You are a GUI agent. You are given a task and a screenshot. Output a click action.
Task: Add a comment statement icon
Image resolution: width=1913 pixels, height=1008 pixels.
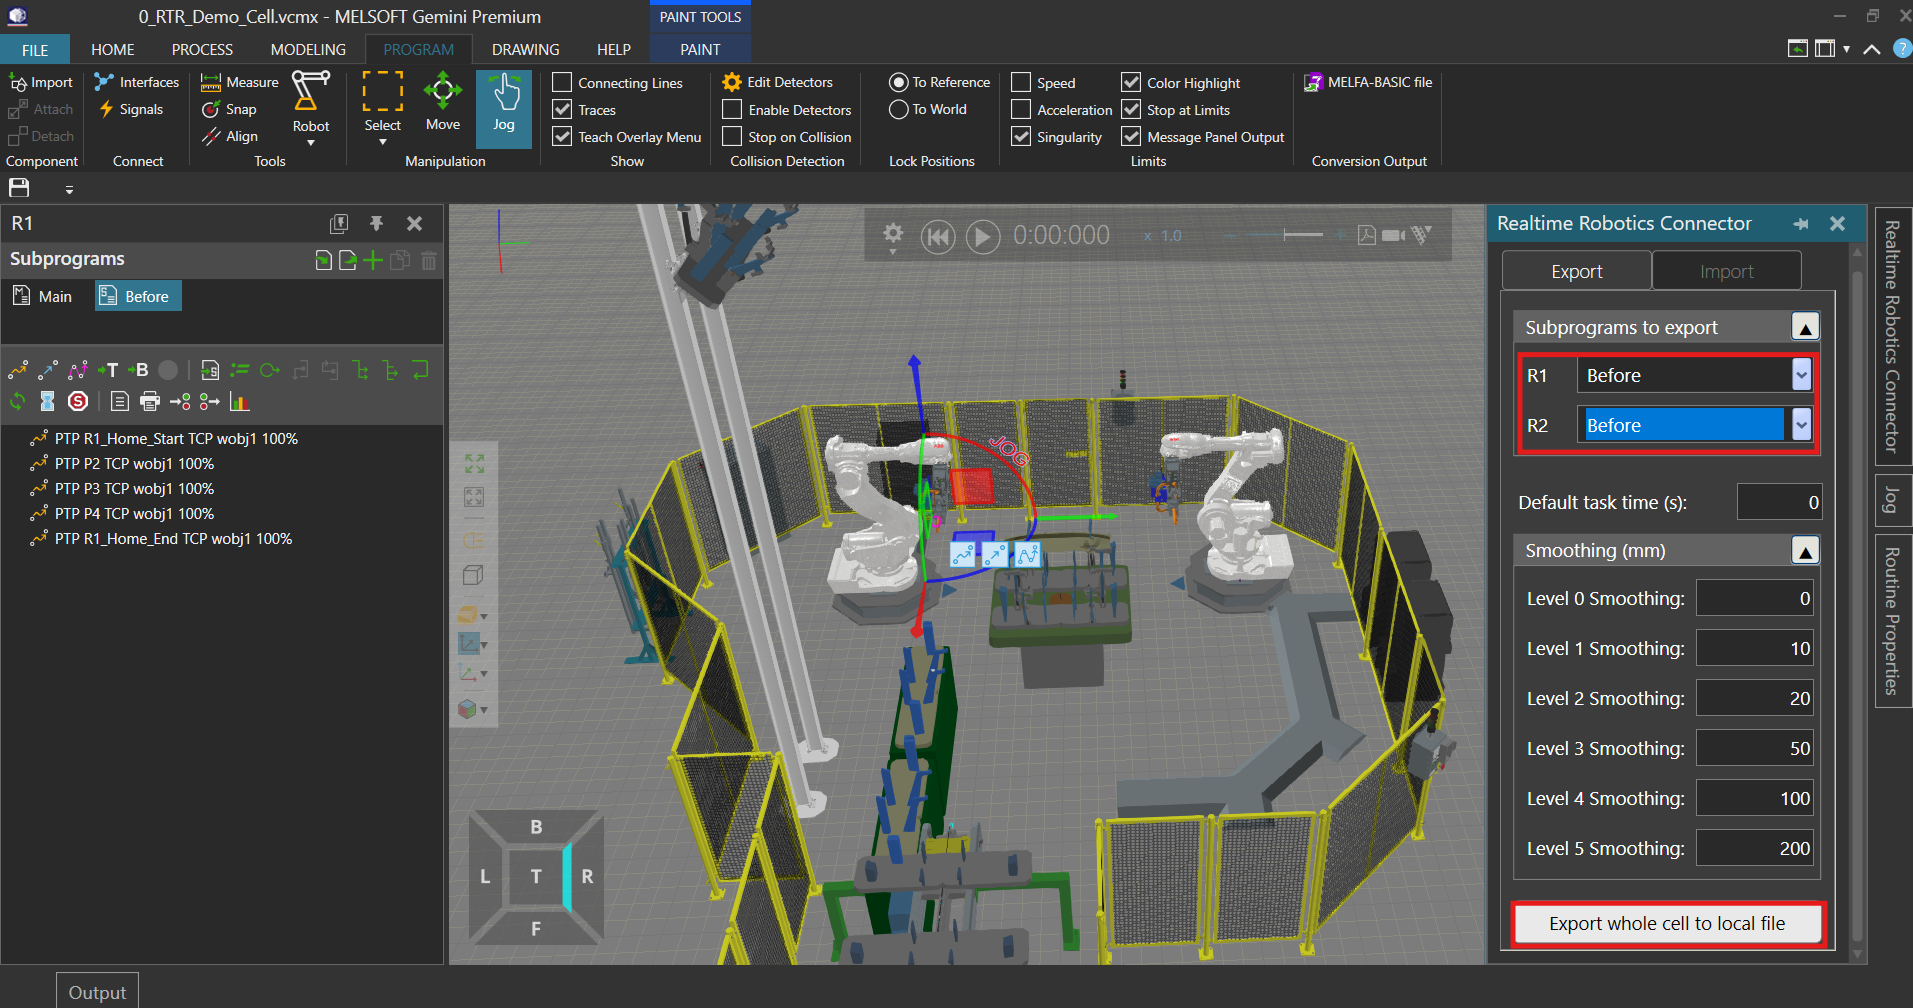[x=120, y=401]
